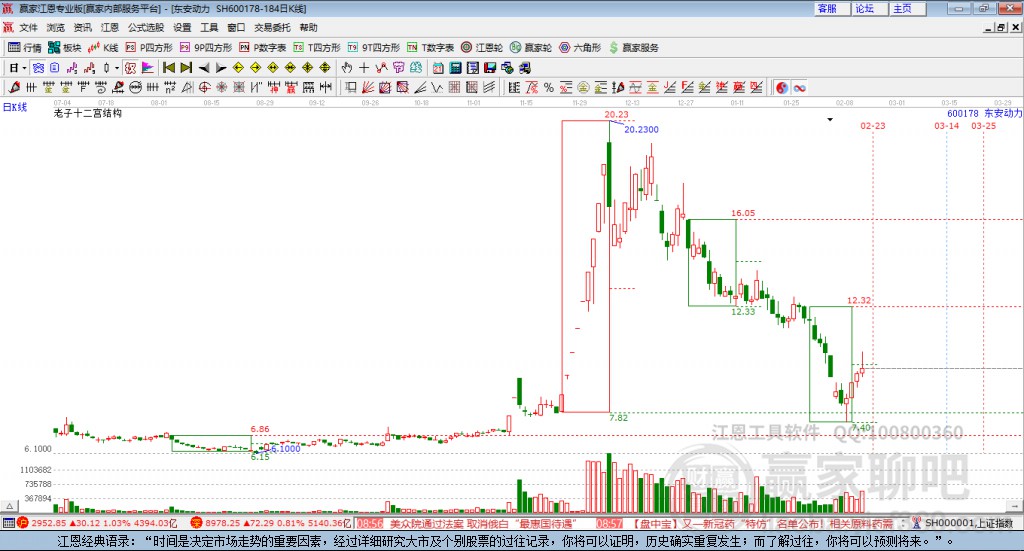Jump to last bar icon
Screen dimensions: 1024x551
186,68
